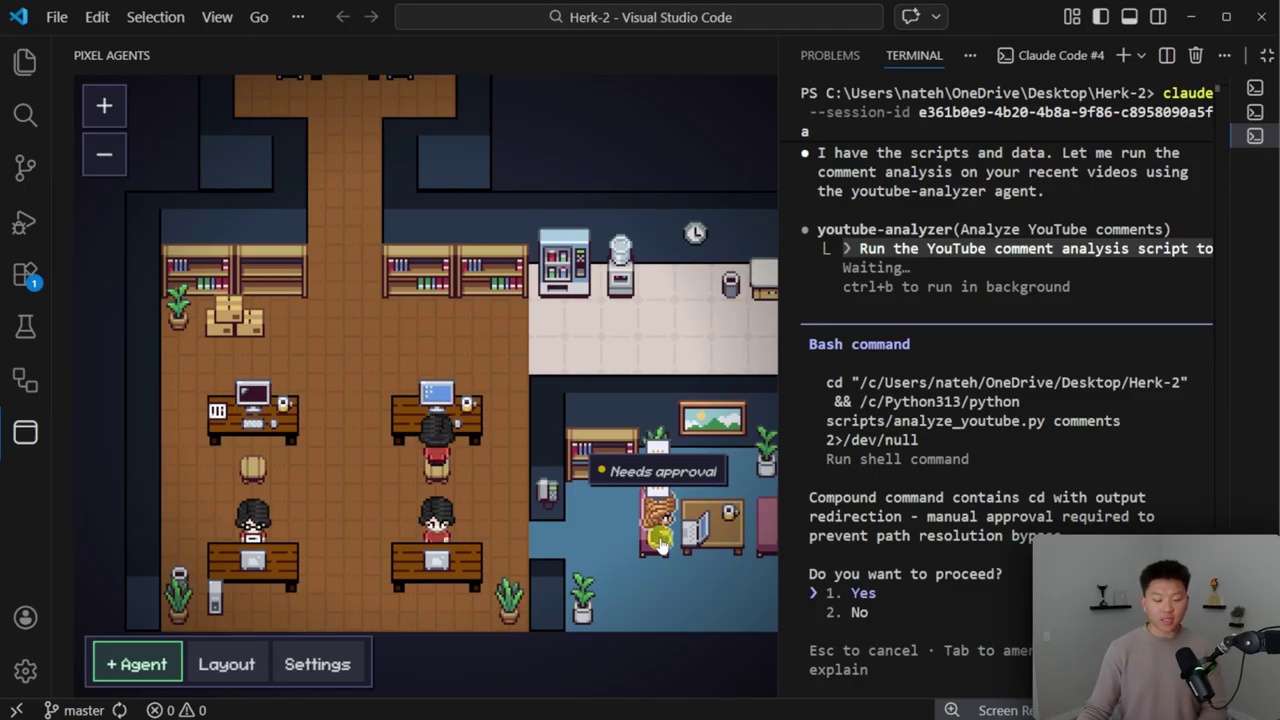Image resolution: width=1280 pixels, height=720 pixels.
Task: Click the + Agent button
Action: (x=137, y=664)
